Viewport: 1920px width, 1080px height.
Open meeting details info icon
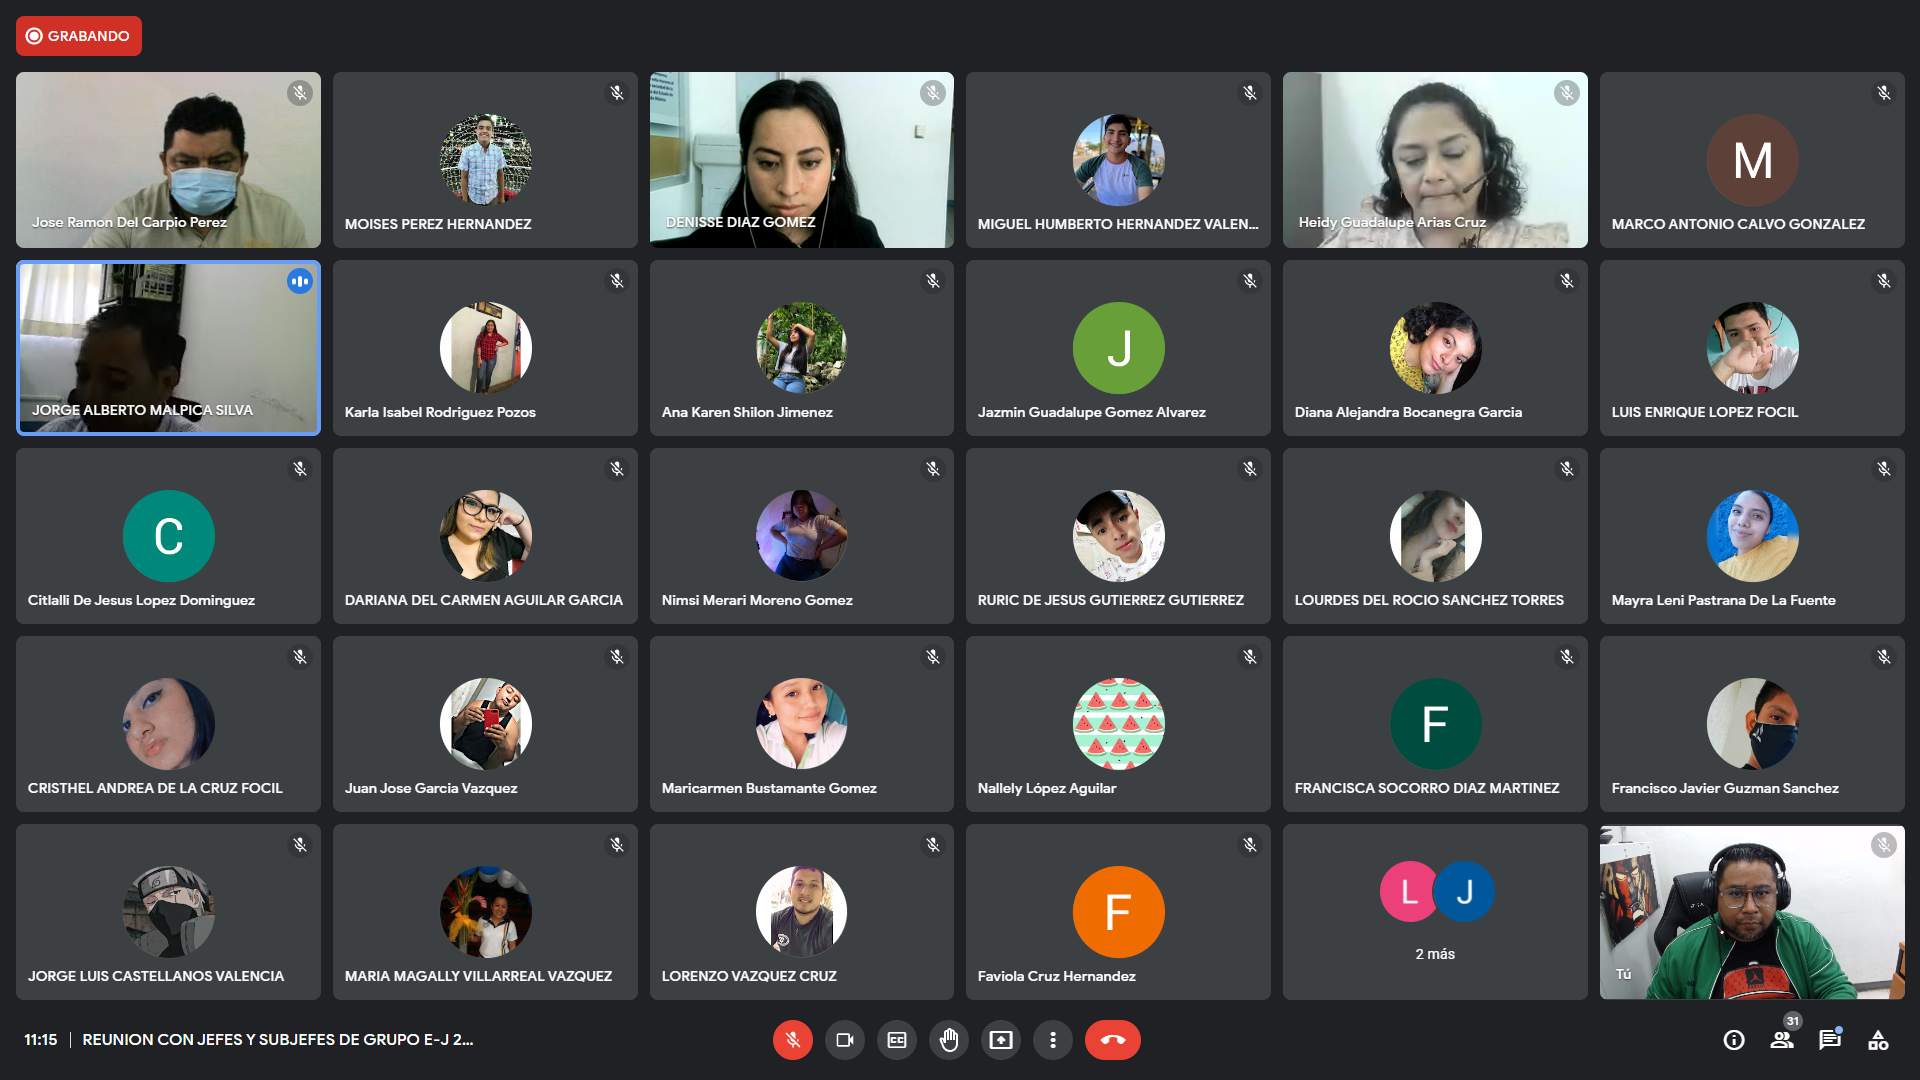point(1734,1040)
